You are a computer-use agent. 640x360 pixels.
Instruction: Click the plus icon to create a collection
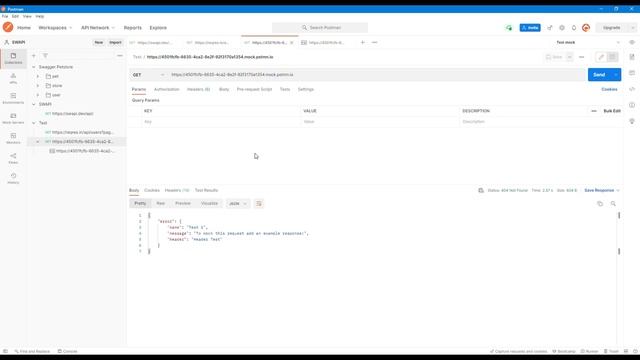click(x=34, y=56)
